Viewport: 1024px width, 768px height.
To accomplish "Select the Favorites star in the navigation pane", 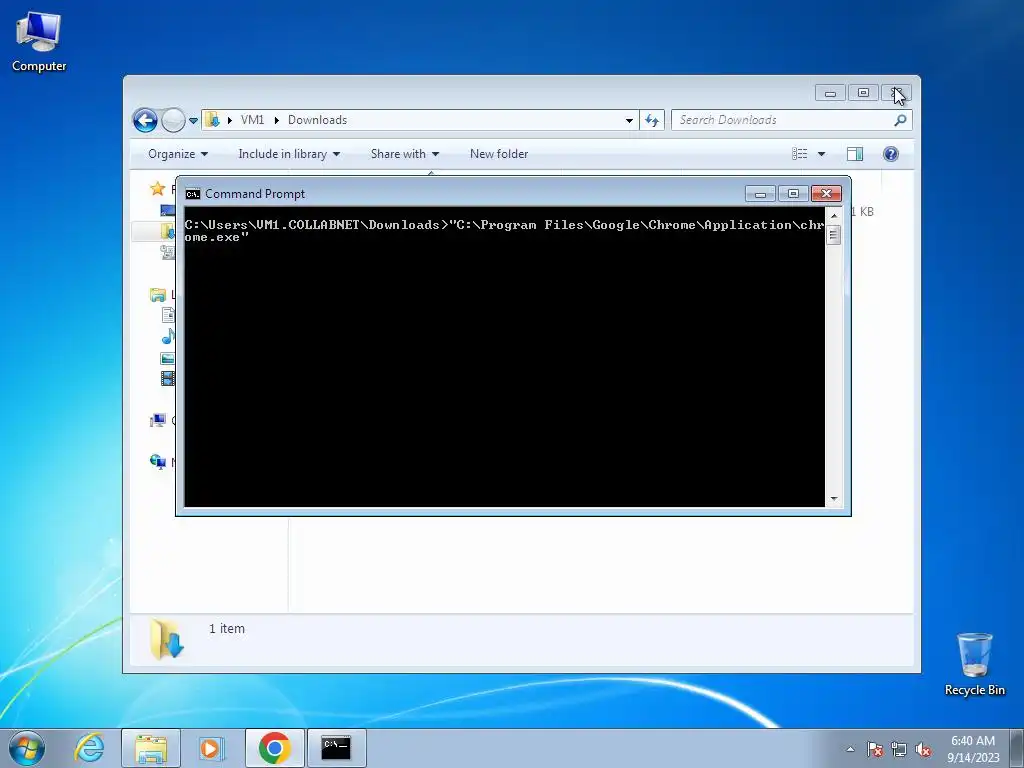I will click(157, 189).
